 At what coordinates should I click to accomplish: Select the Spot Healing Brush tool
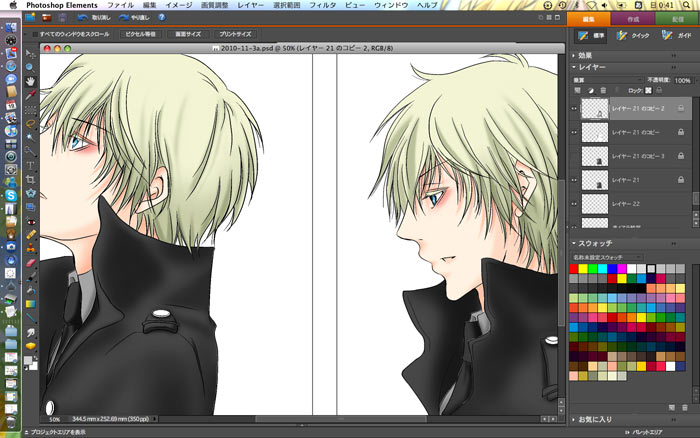tap(30, 234)
